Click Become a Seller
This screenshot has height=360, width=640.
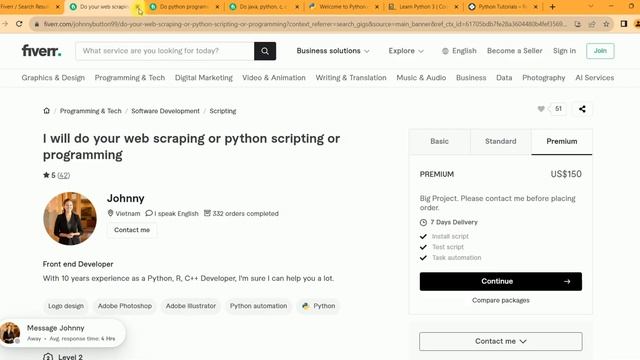[x=514, y=51]
